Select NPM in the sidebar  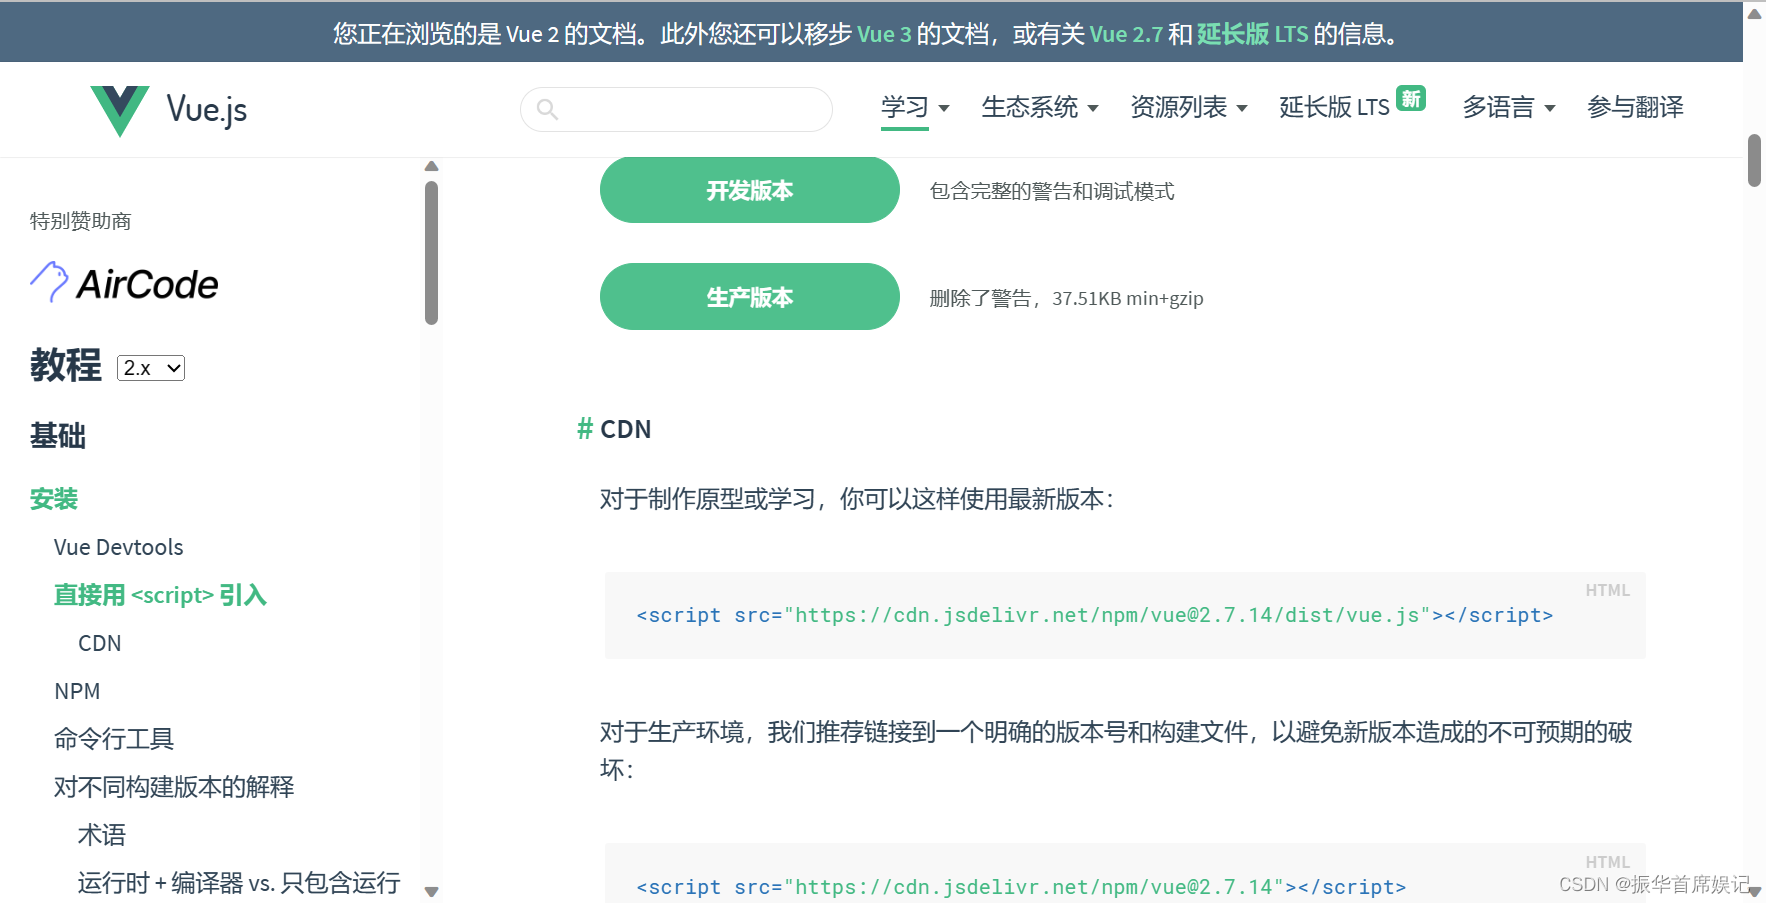click(x=77, y=691)
